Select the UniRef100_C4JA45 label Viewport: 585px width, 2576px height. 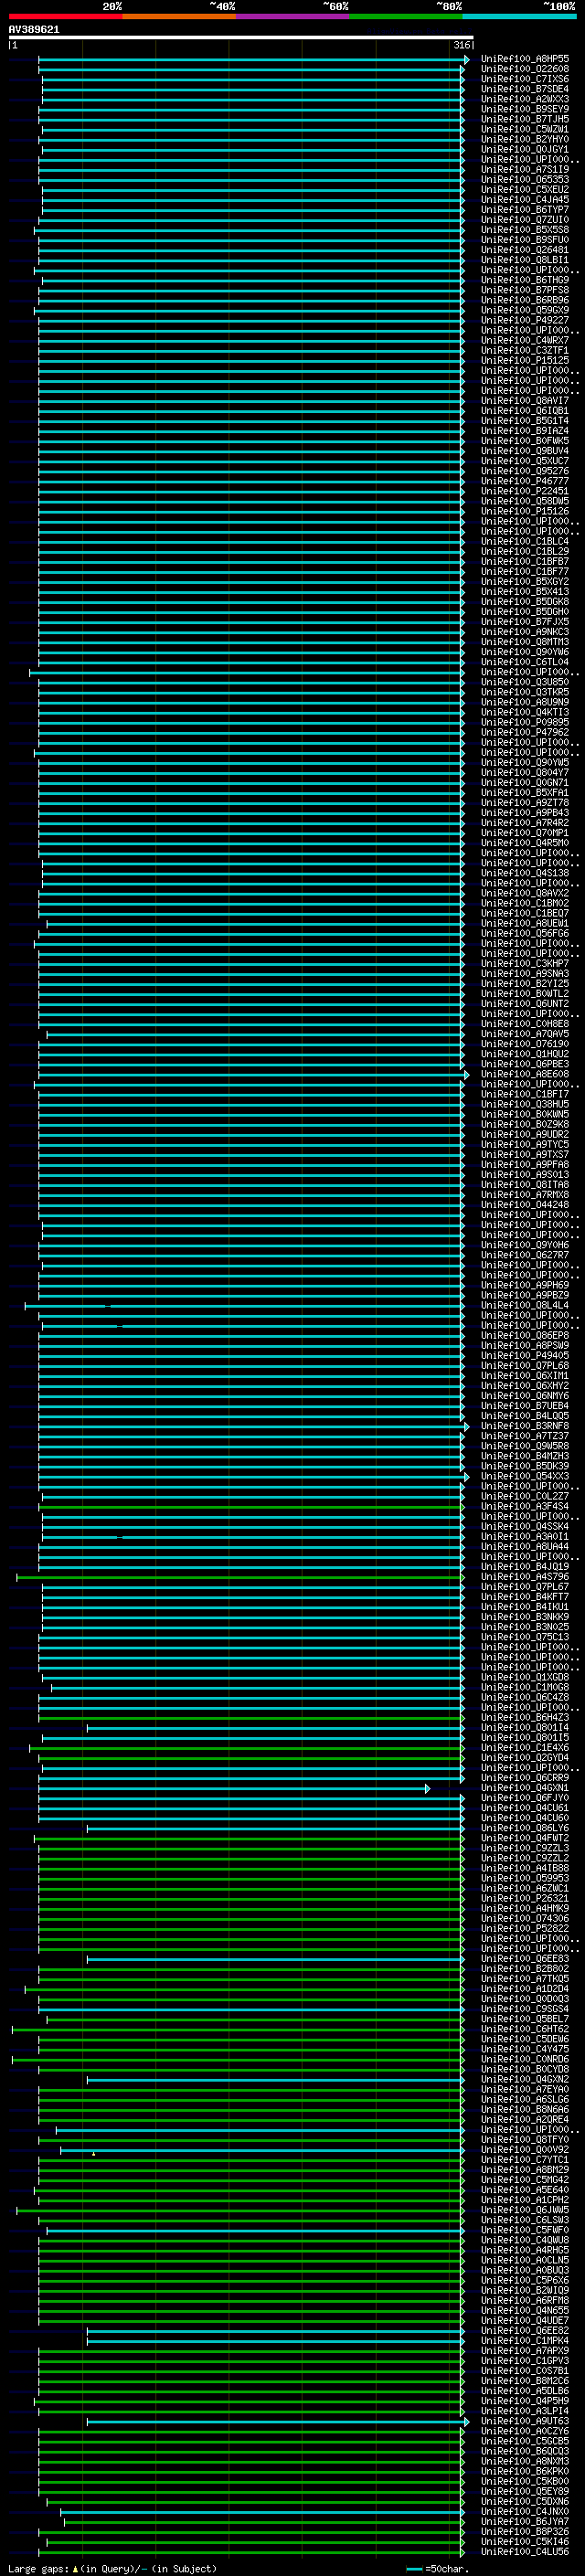[525, 200]
